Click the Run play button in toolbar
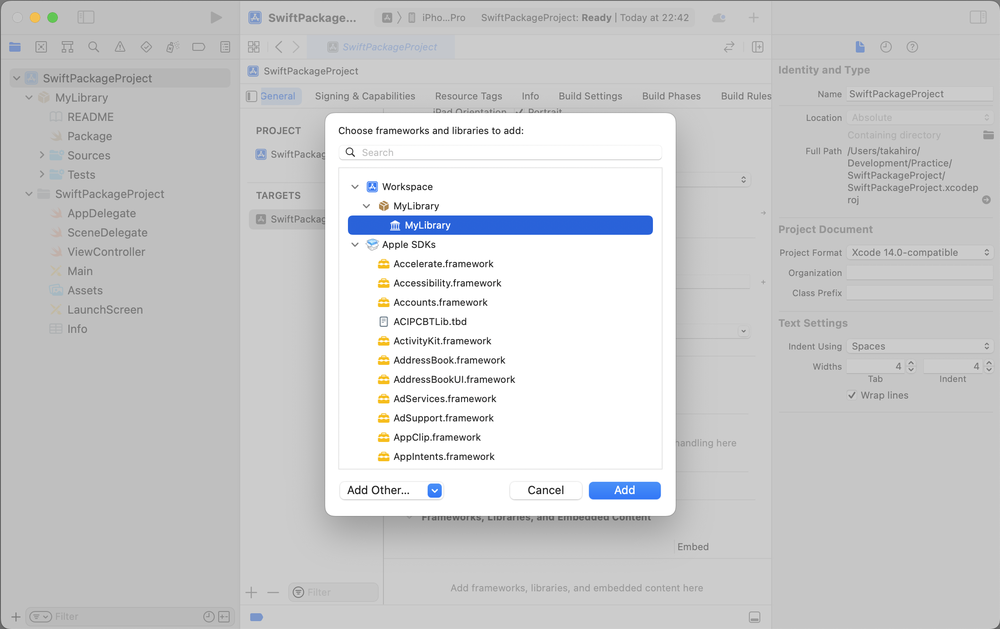 pos(216,18)
